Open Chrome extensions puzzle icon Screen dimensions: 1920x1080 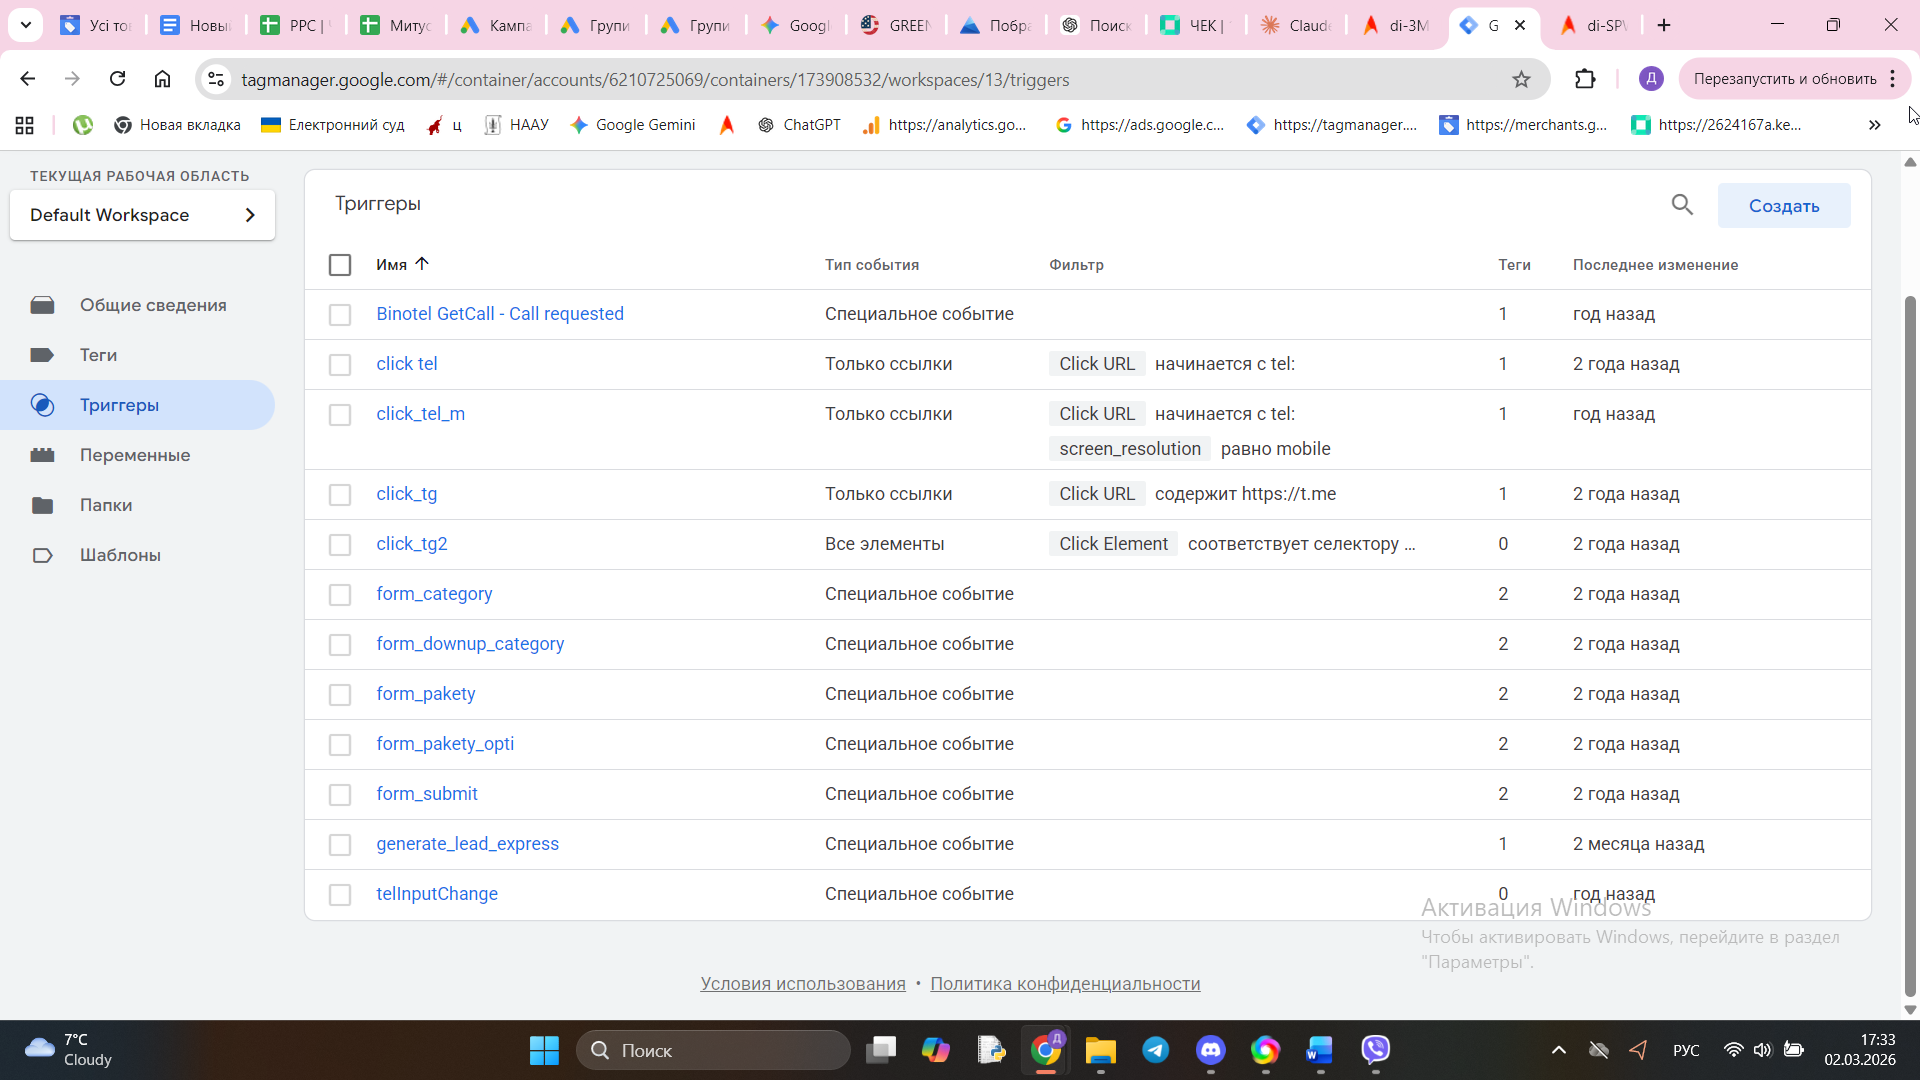(x=1585, y=79)
